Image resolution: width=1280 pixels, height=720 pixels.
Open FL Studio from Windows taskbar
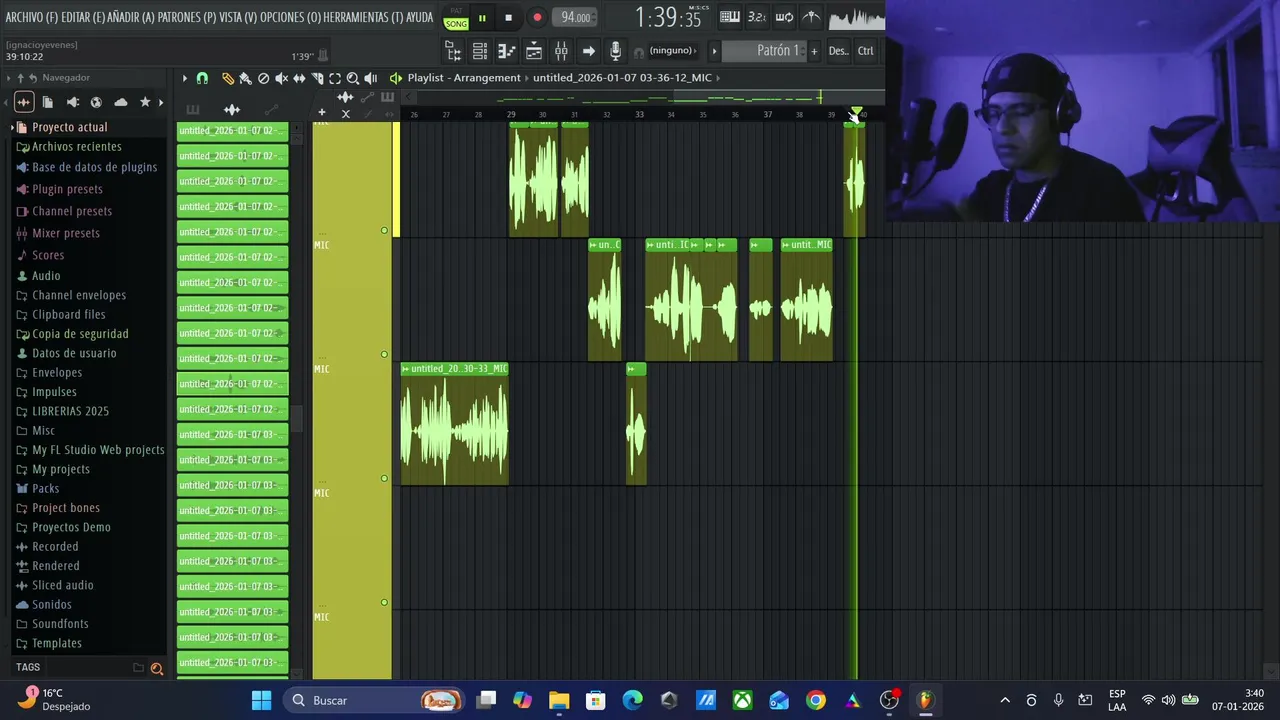tap(925, 700)
